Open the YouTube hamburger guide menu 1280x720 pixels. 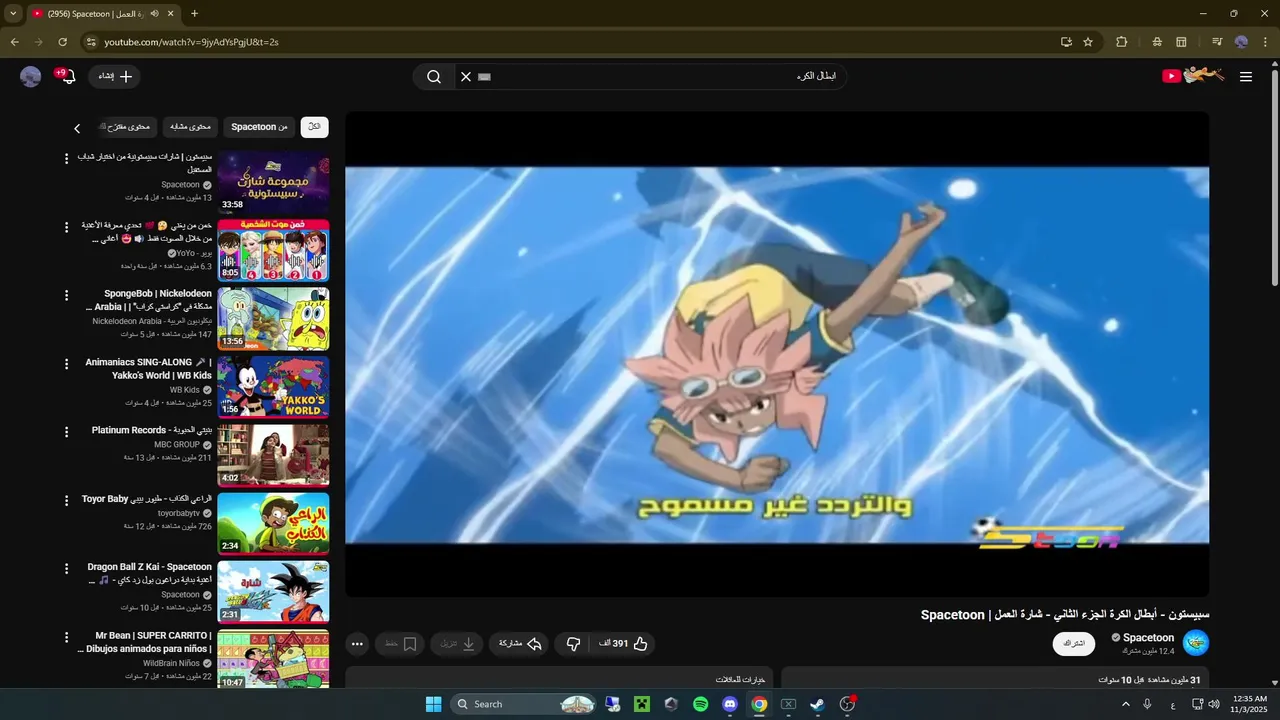(x=1245, y=76)
